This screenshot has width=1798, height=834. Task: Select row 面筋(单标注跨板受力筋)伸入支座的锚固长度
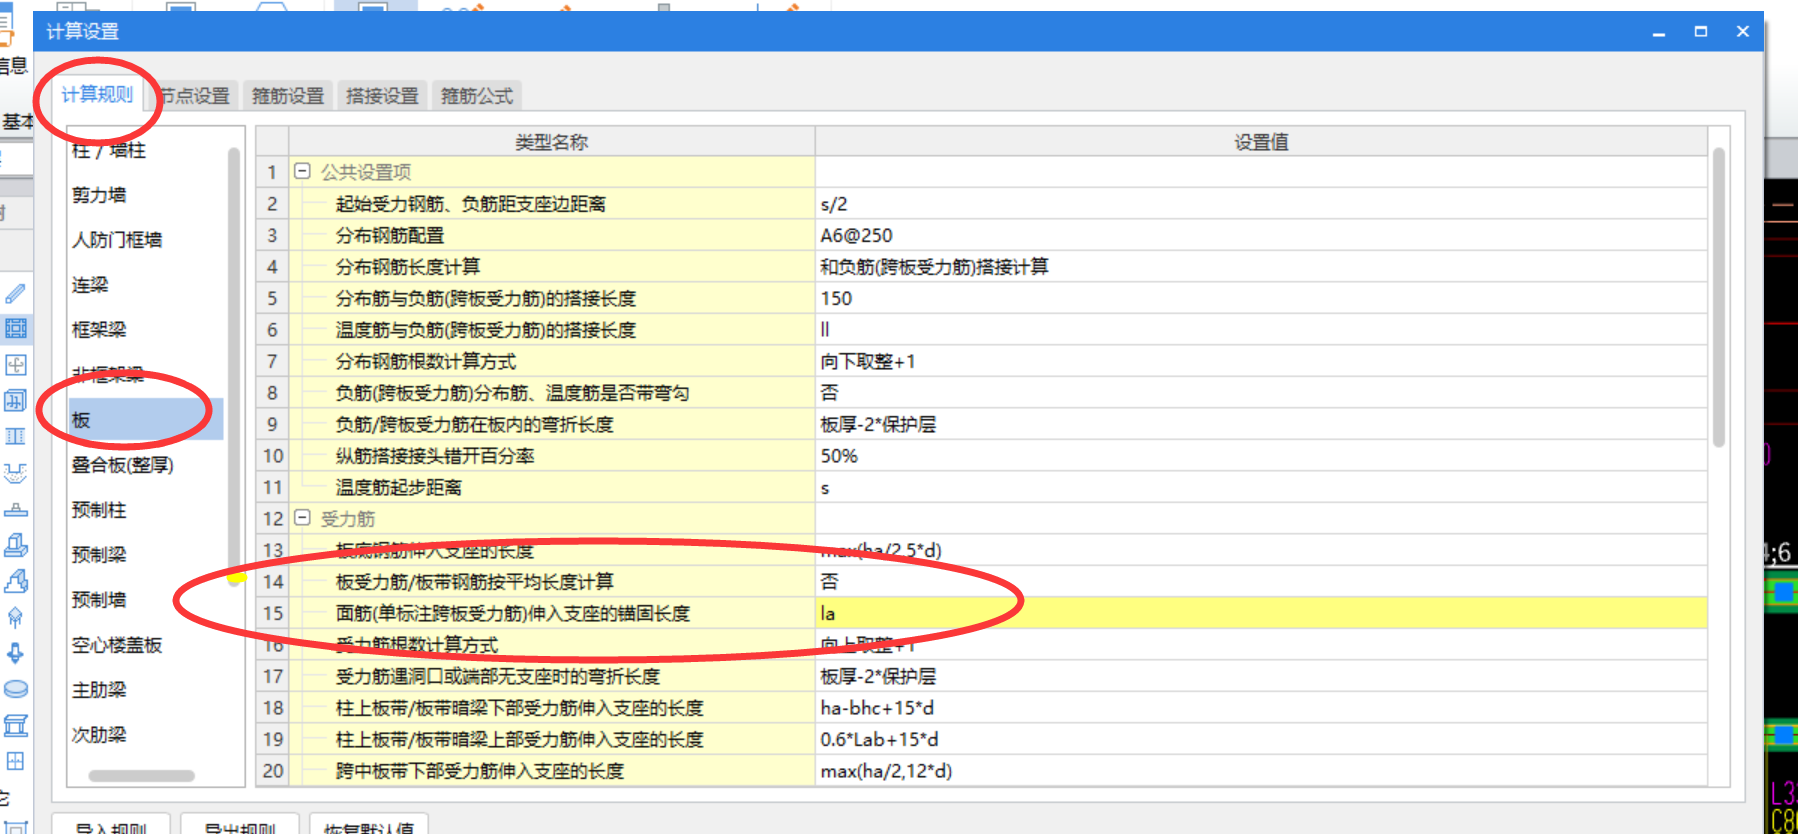pos(552,613)
